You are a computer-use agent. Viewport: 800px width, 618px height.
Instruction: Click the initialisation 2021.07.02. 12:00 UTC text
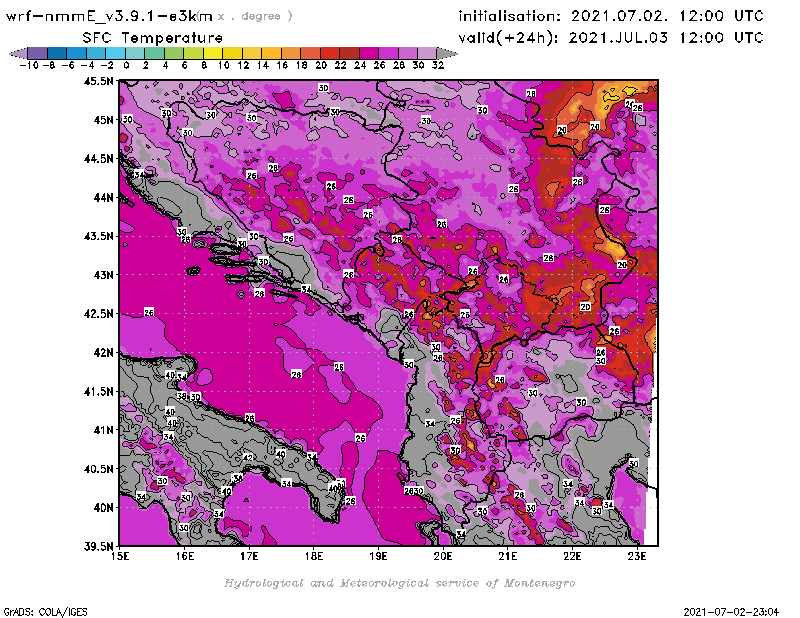611,16
